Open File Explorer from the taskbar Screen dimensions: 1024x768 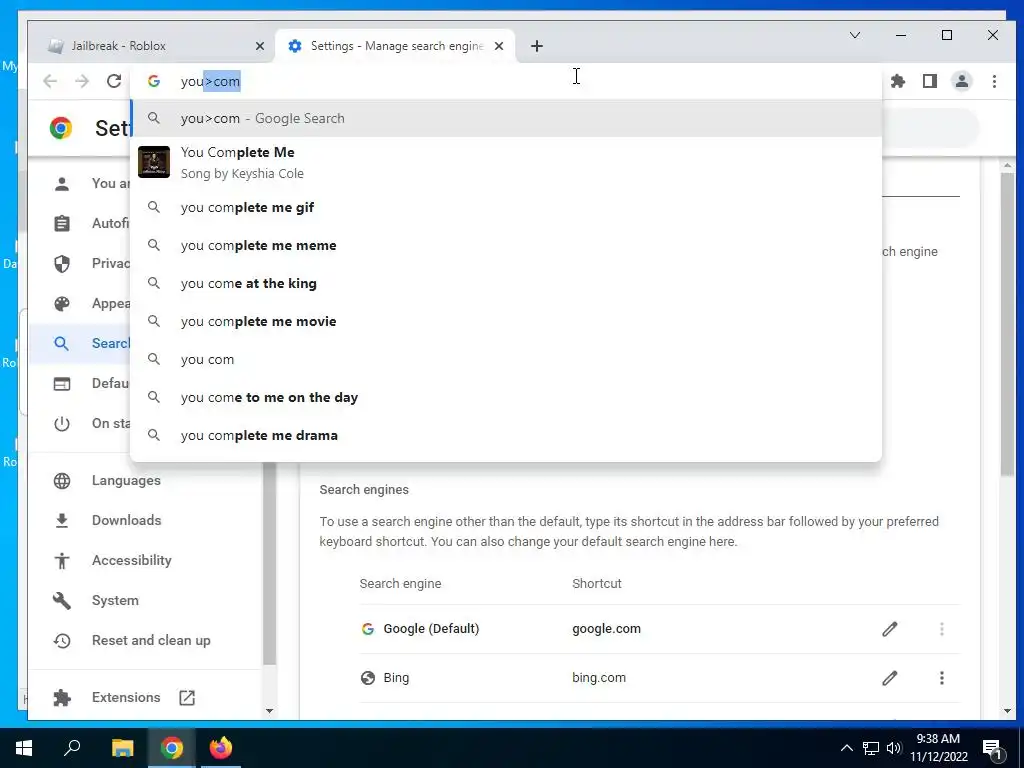tap(122, 748)
